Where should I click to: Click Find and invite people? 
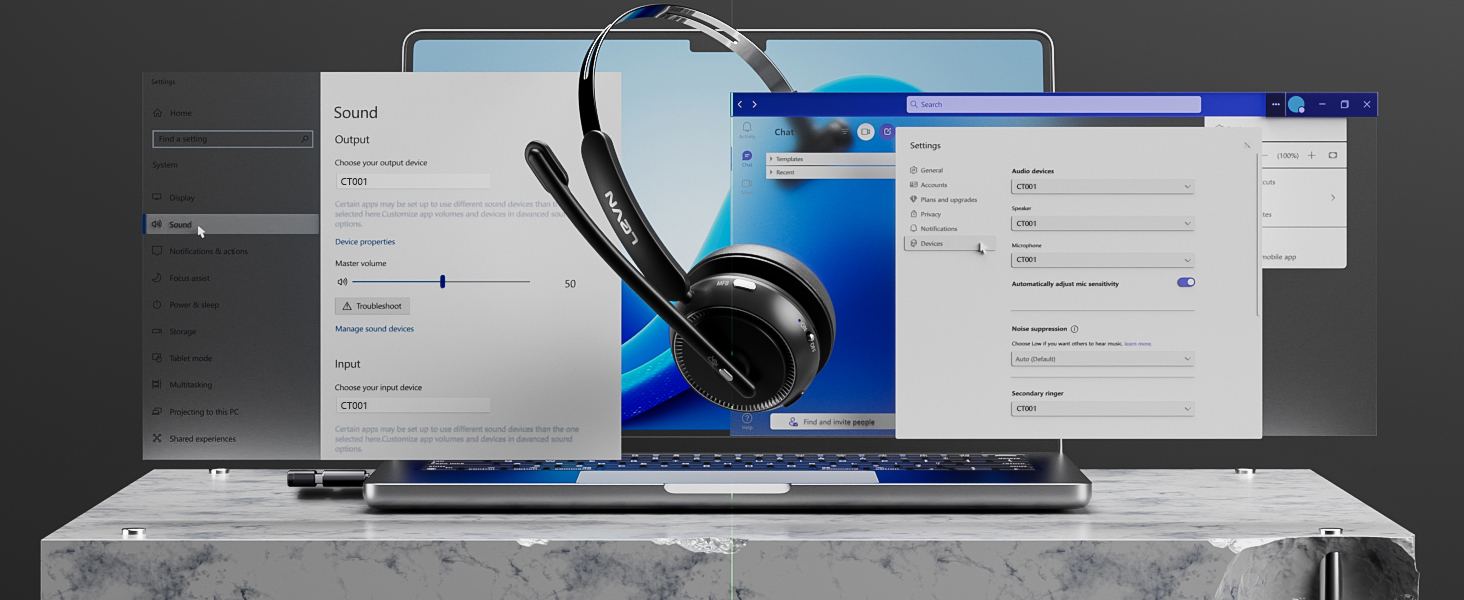pyautogui.click(x=832, y=422)
